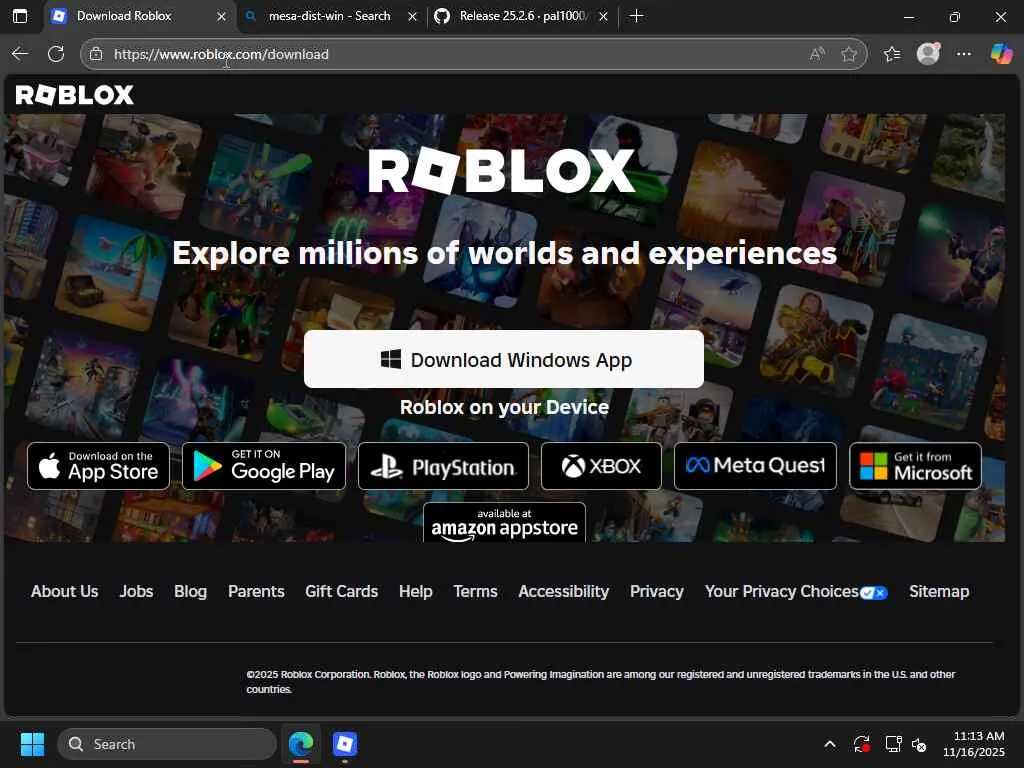
Task: Open the Sitemap footer link
Action: coord(939,592)
